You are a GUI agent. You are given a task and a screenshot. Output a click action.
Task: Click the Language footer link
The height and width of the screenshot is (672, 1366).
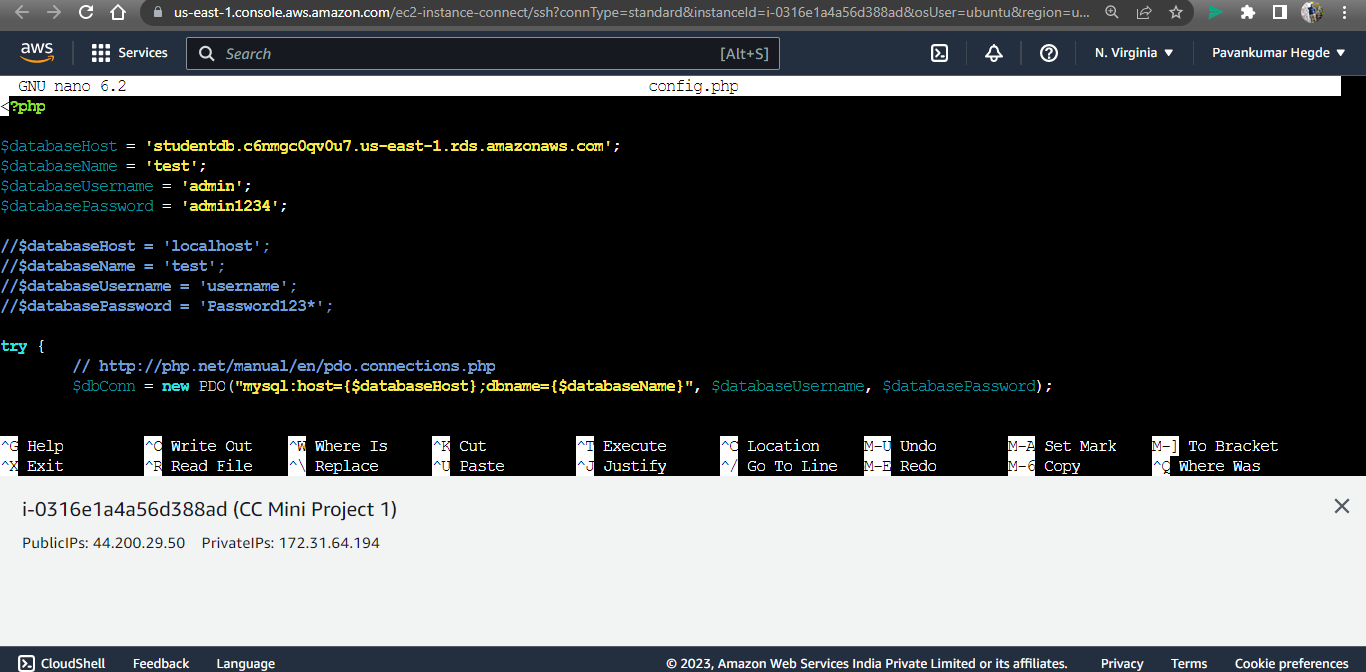point(245,663)
